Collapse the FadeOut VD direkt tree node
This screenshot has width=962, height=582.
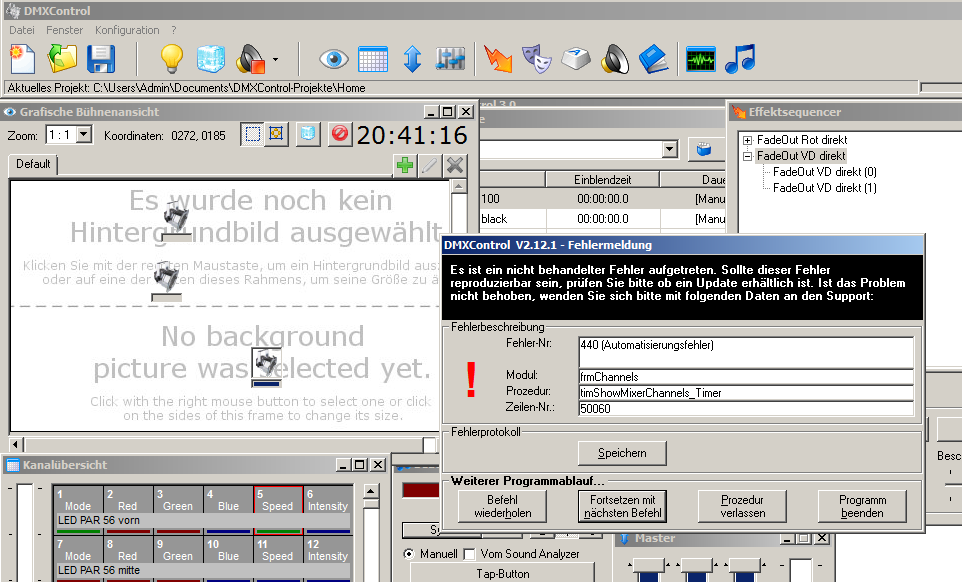click(x=747, y=156)
